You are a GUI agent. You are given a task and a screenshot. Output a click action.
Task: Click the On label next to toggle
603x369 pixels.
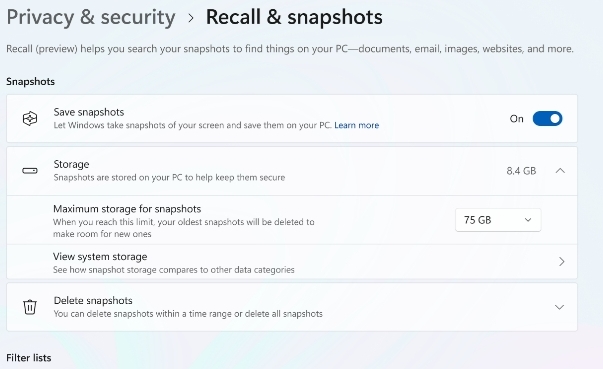pyautogui.click(x=516, y=119)
